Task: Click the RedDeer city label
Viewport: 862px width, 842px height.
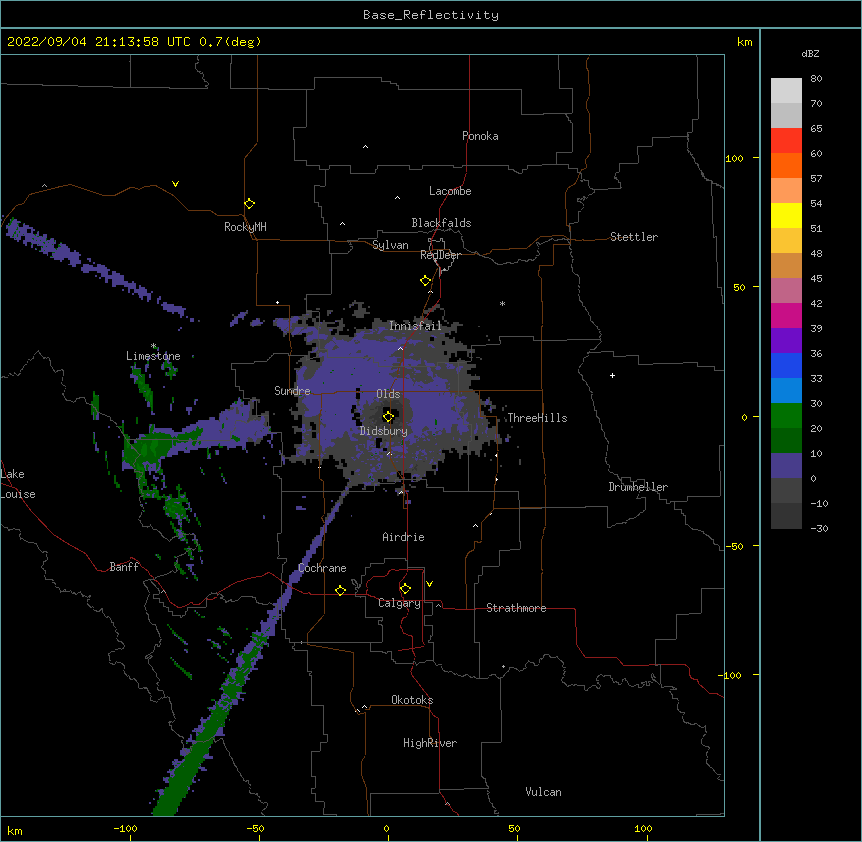Action: click(440, 255)
